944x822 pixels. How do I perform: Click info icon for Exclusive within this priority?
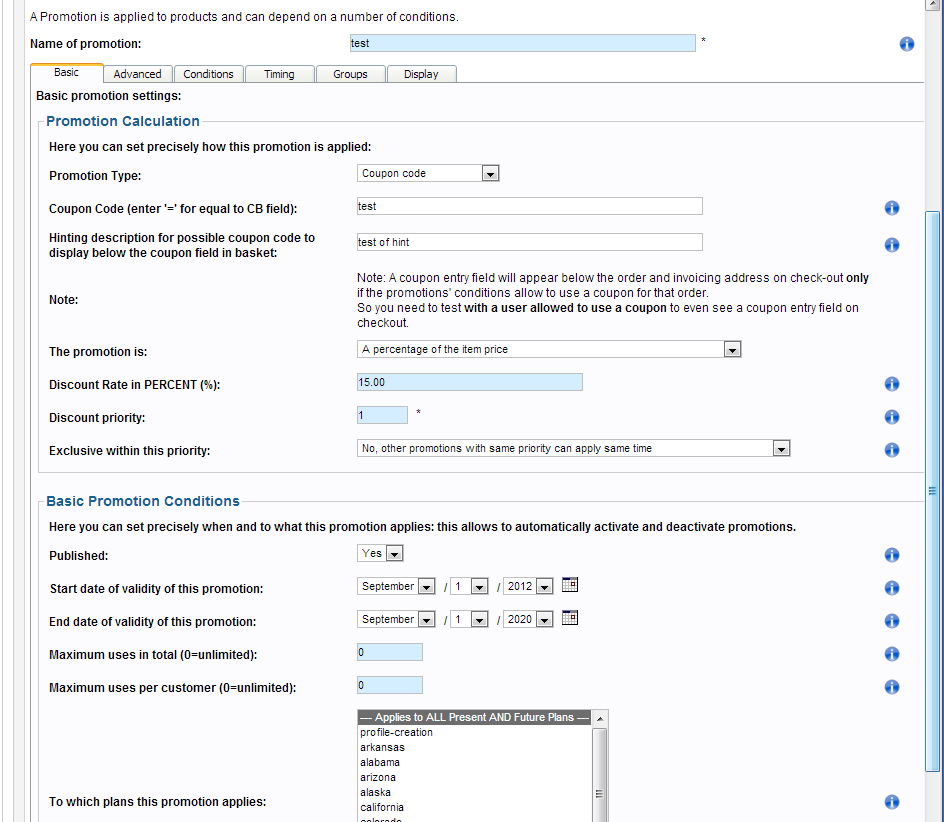(892, 450)
